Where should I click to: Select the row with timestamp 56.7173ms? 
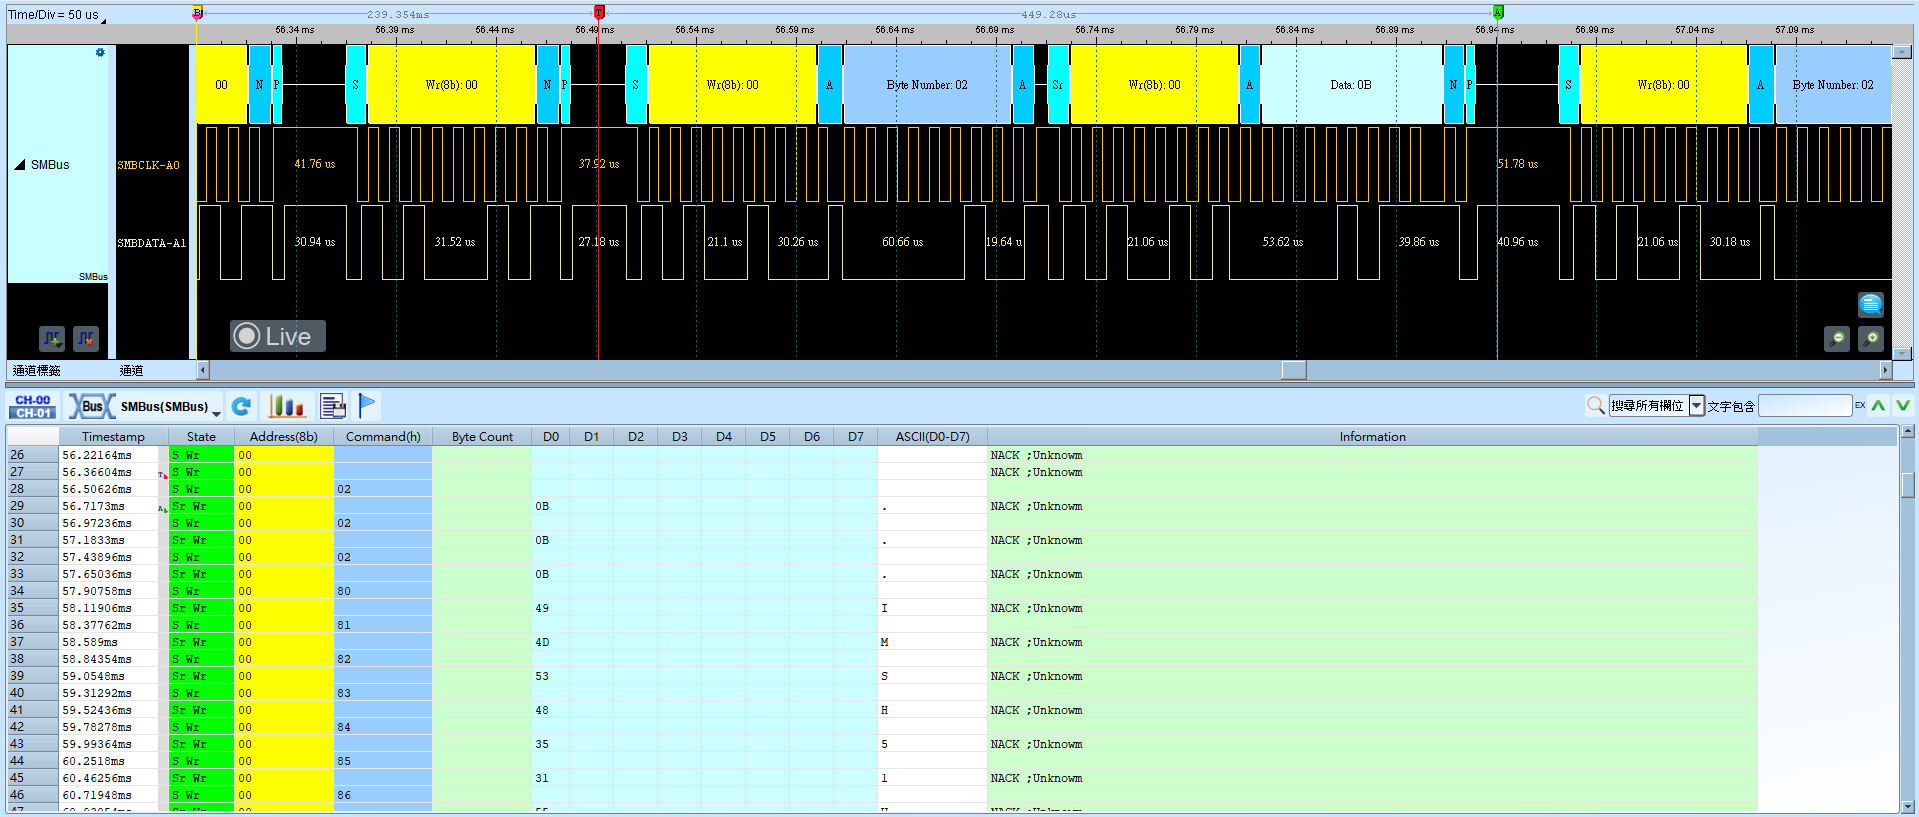[x=882, y=506]
